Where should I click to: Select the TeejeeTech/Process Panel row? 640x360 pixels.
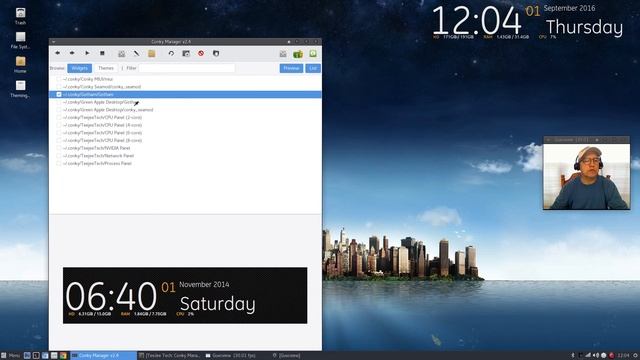coord(185,163)
